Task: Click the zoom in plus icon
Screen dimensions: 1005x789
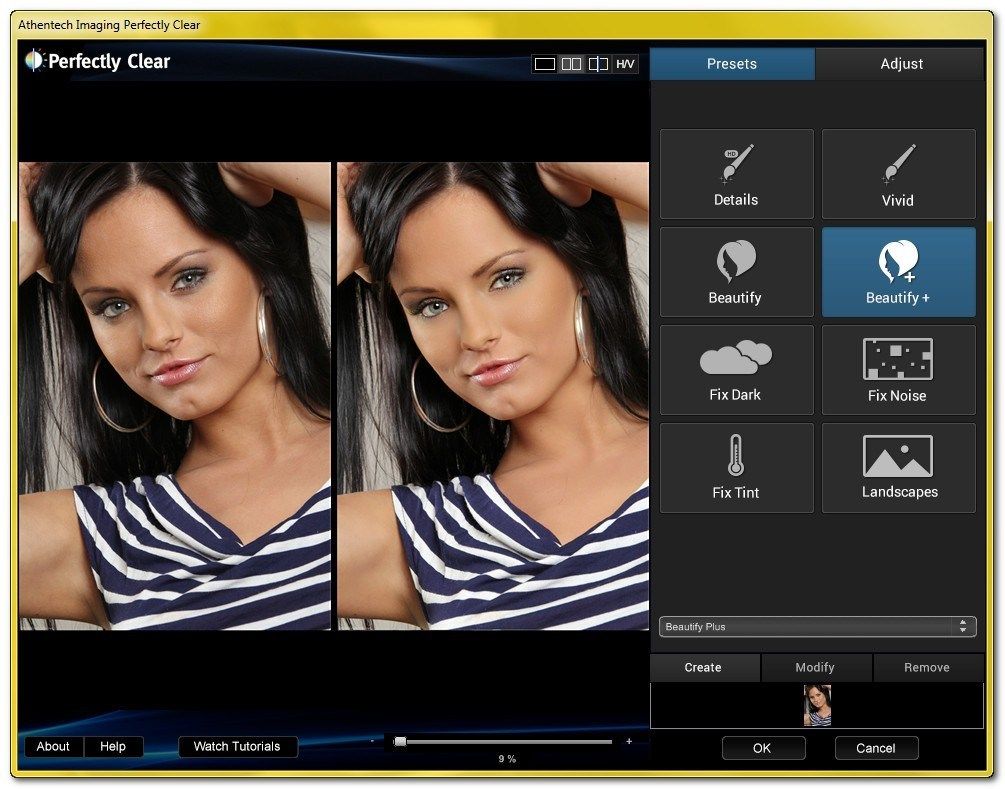Action: coord(629,741)
